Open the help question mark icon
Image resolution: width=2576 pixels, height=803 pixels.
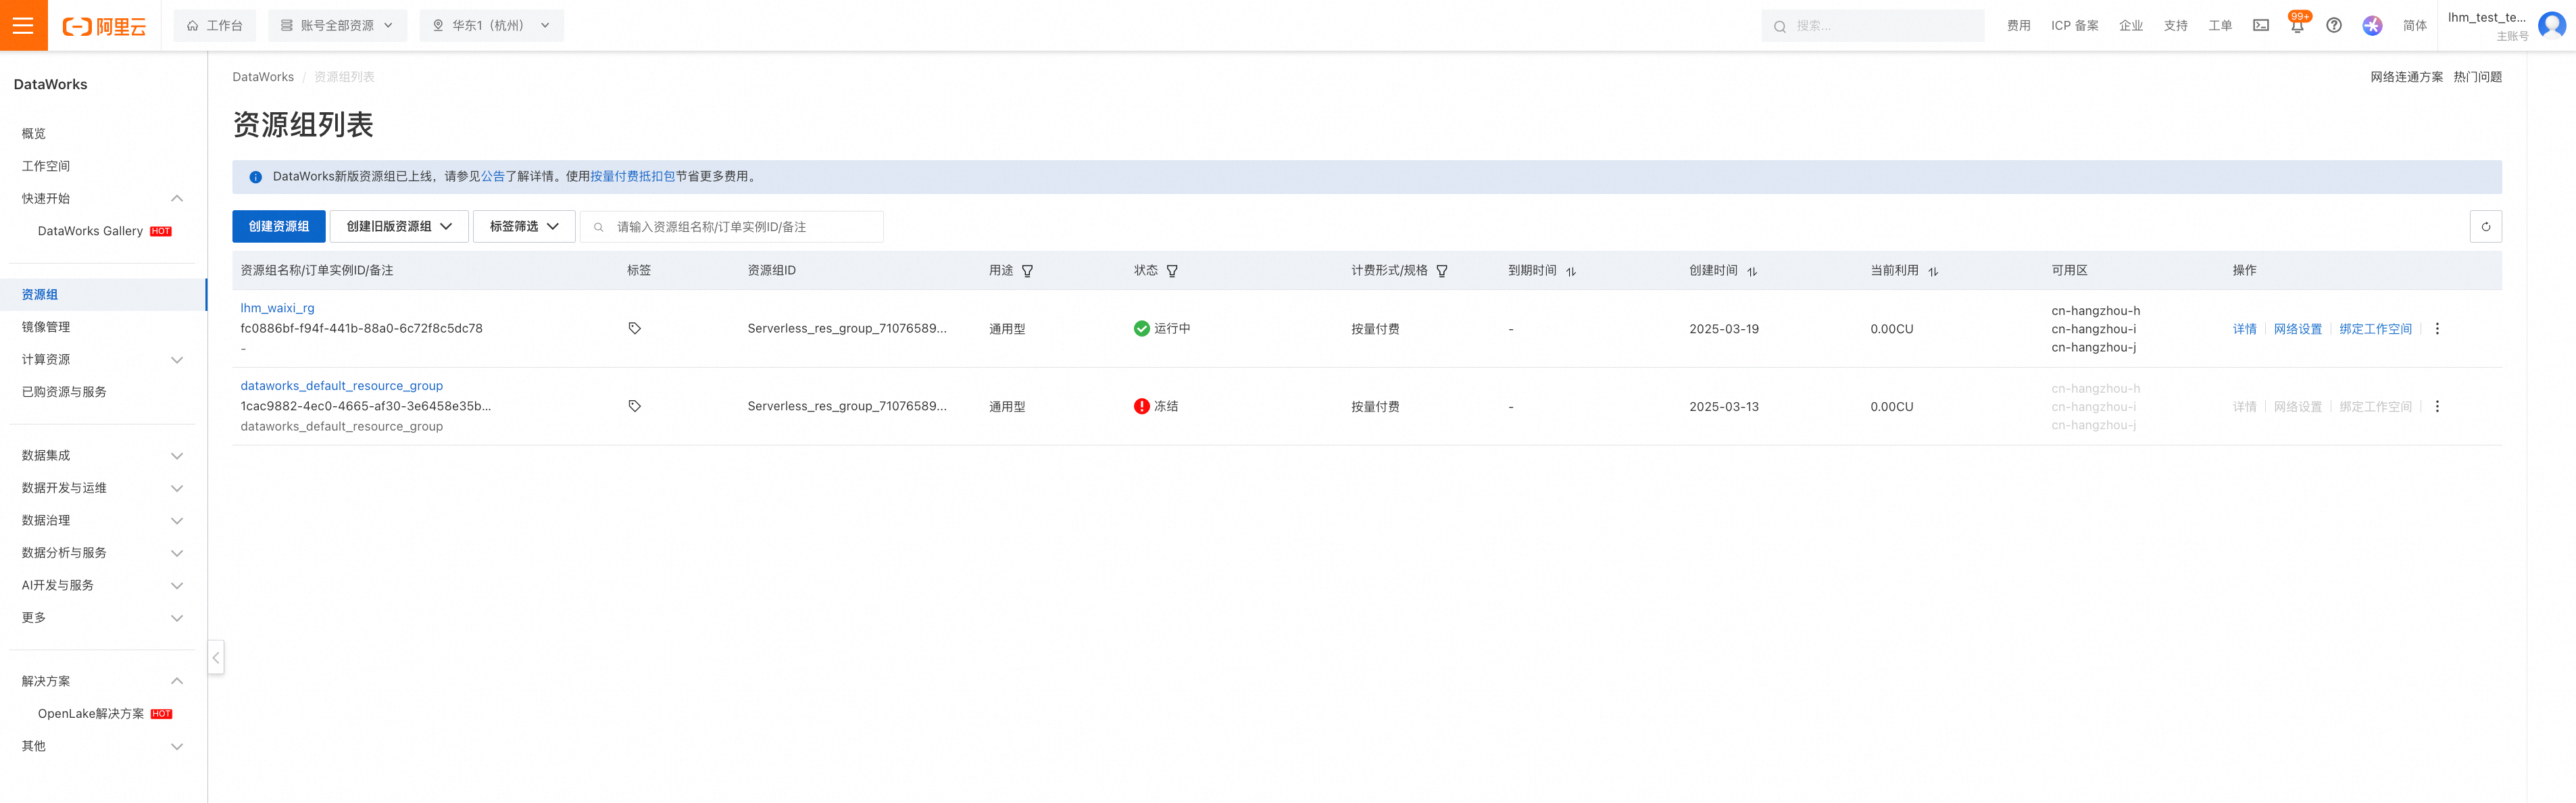pos(2333,26)
